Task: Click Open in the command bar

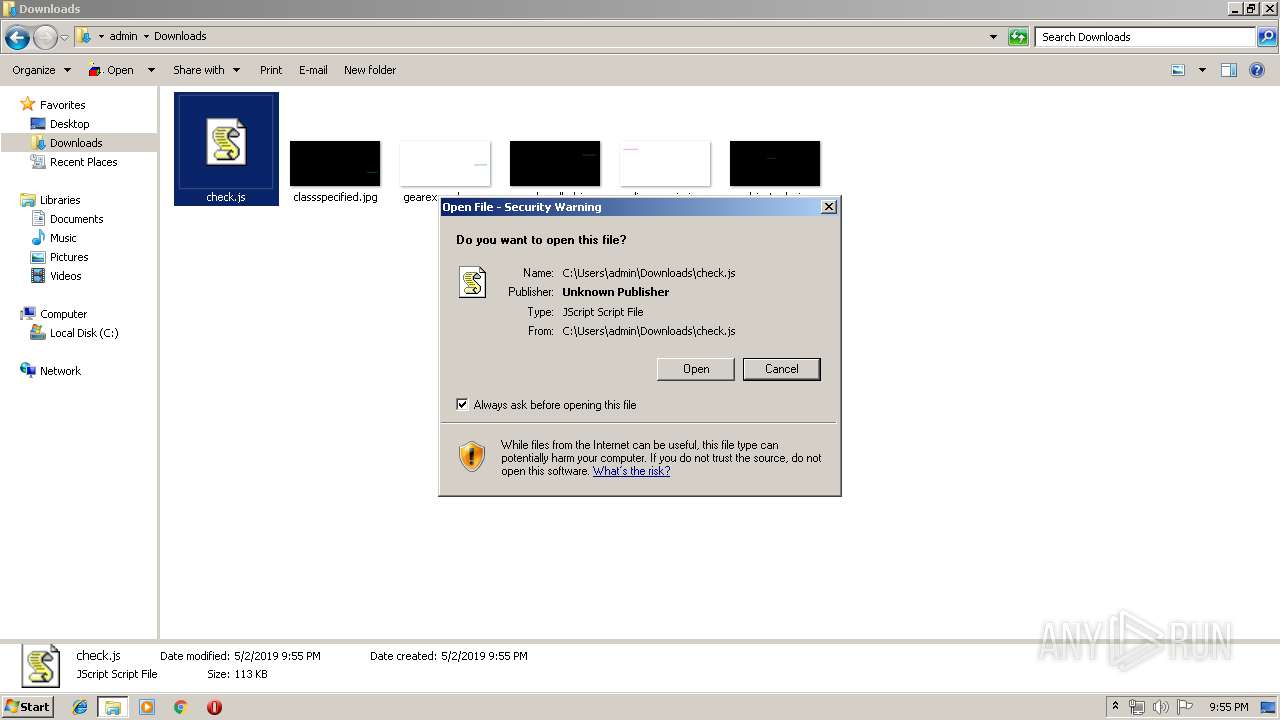Action: click(111, 70)
